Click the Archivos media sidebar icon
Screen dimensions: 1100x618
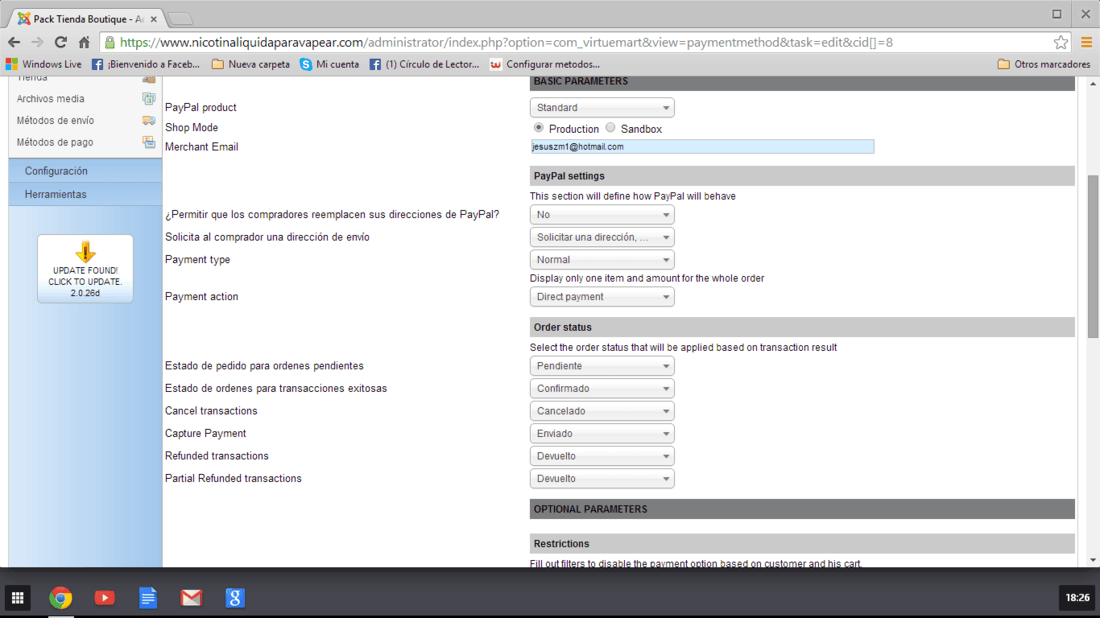pos(149,99)
